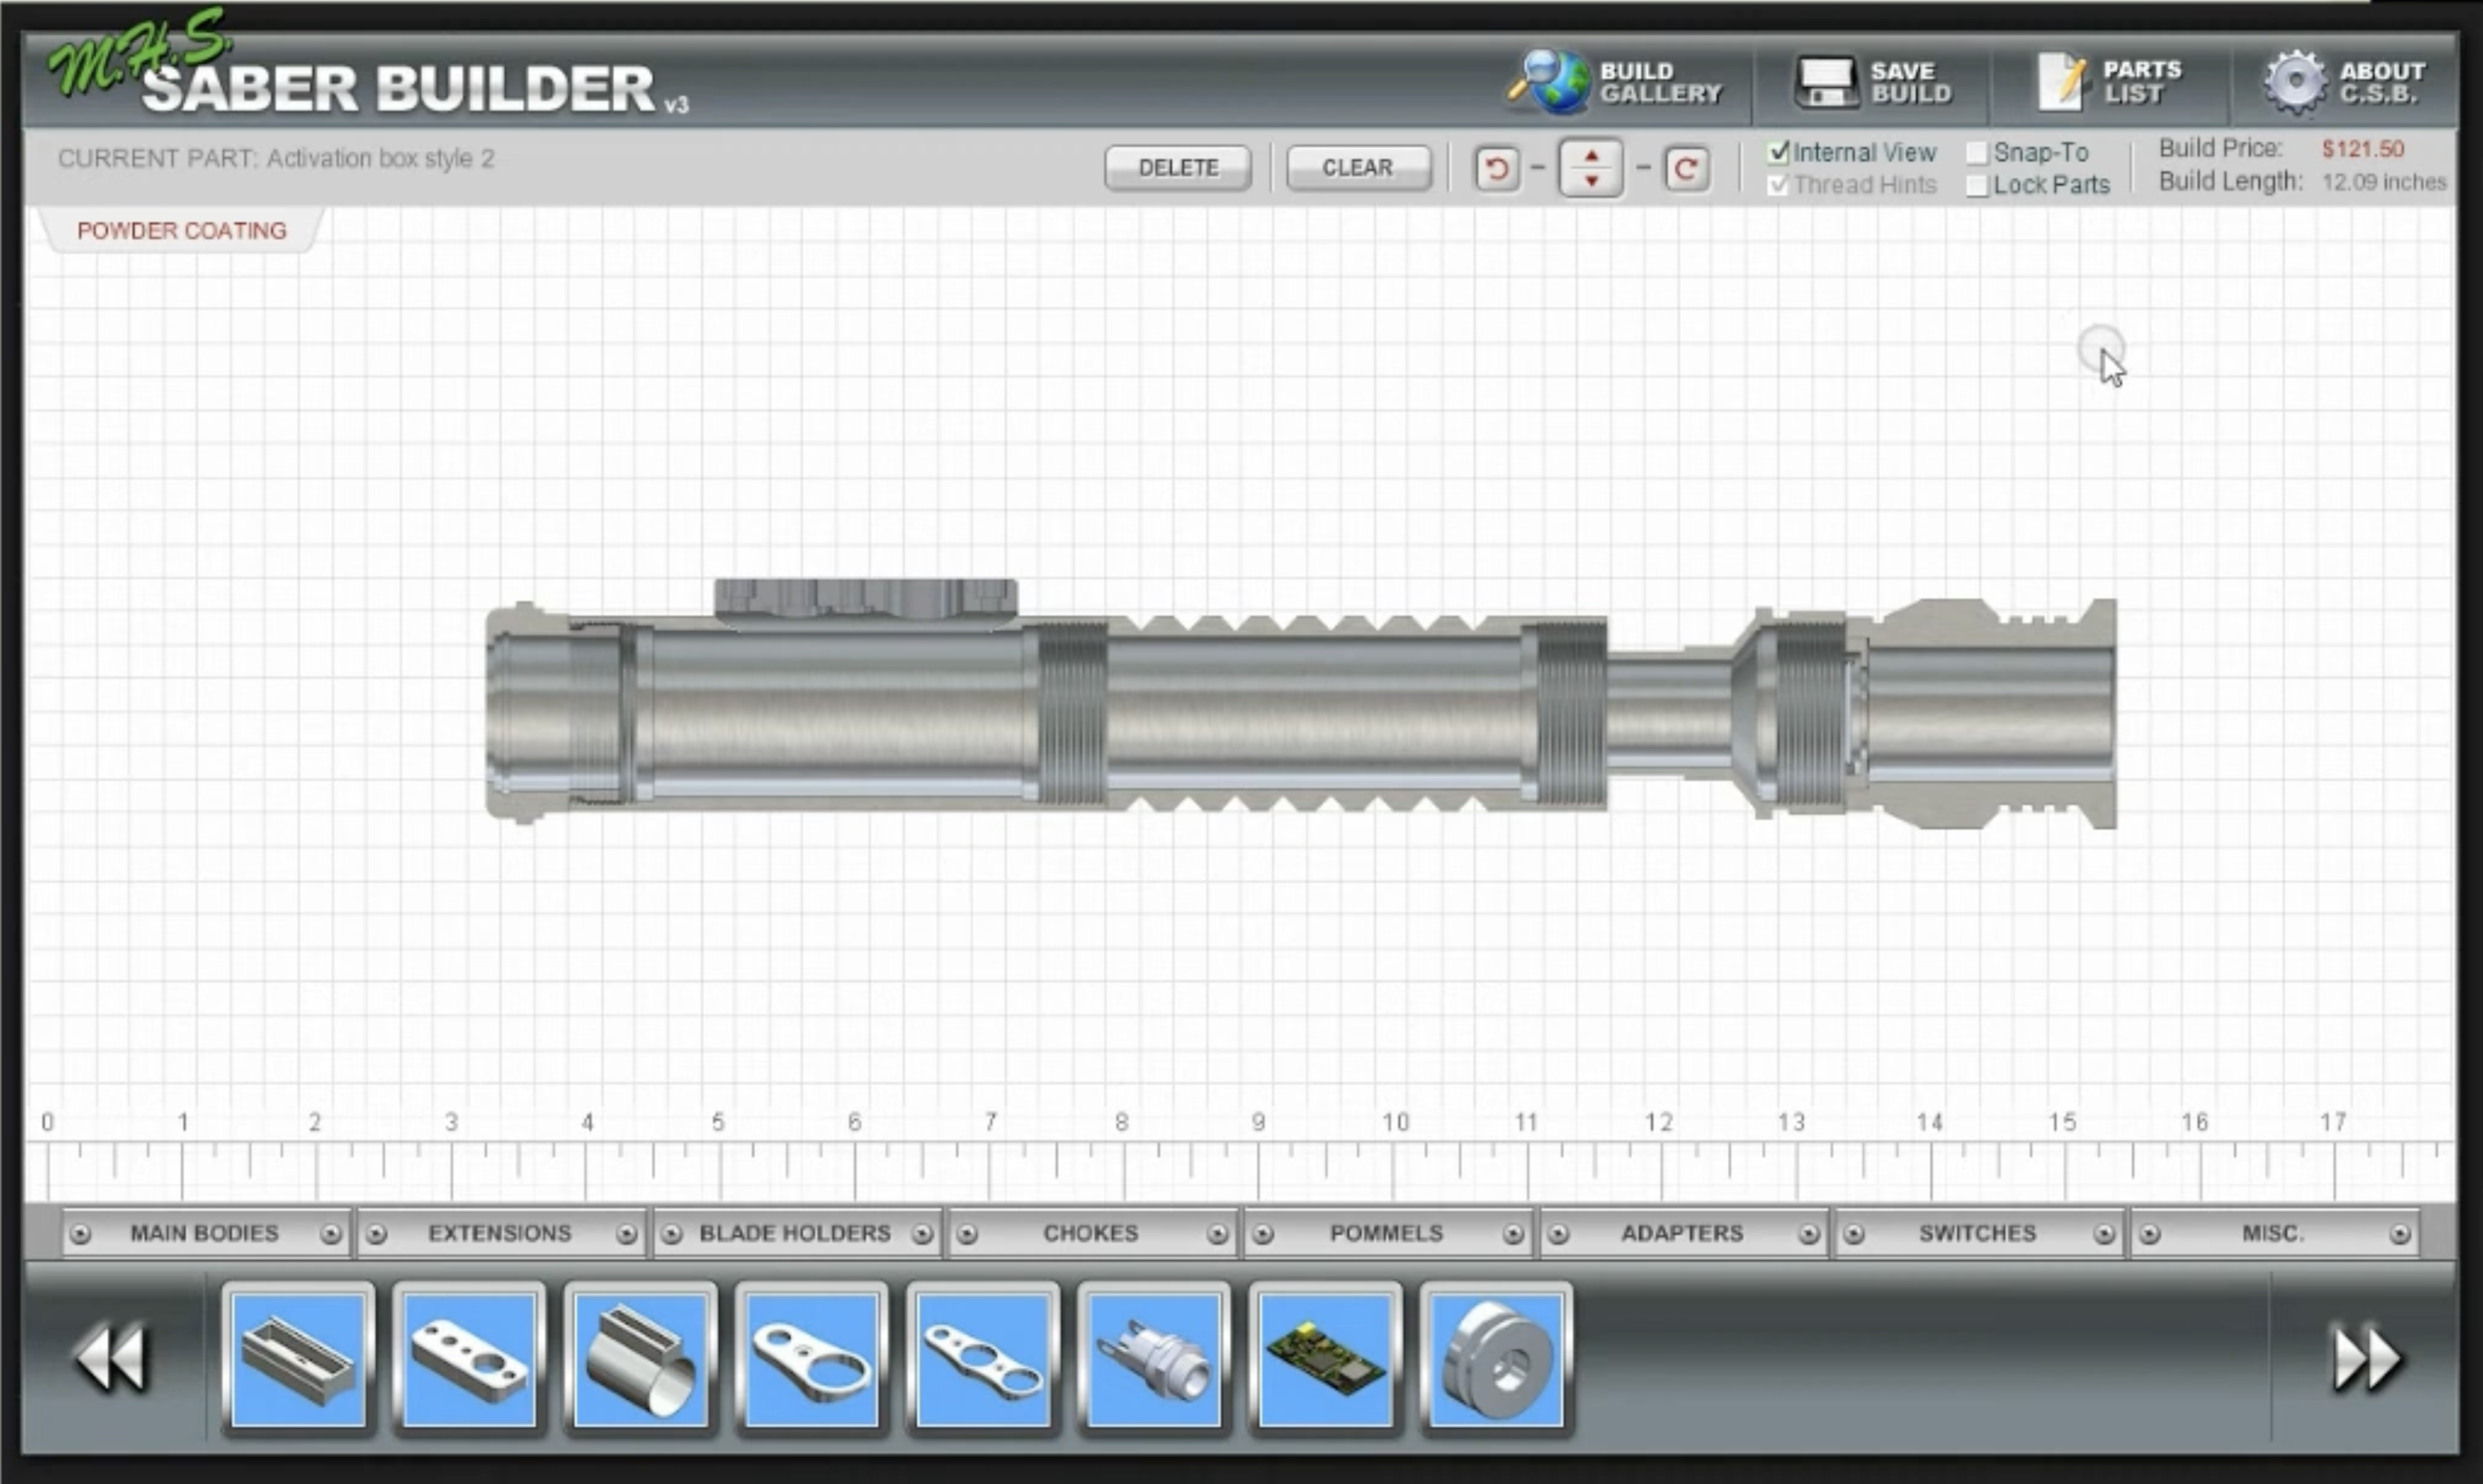Open the Powder Coating tab

[182, 231]
